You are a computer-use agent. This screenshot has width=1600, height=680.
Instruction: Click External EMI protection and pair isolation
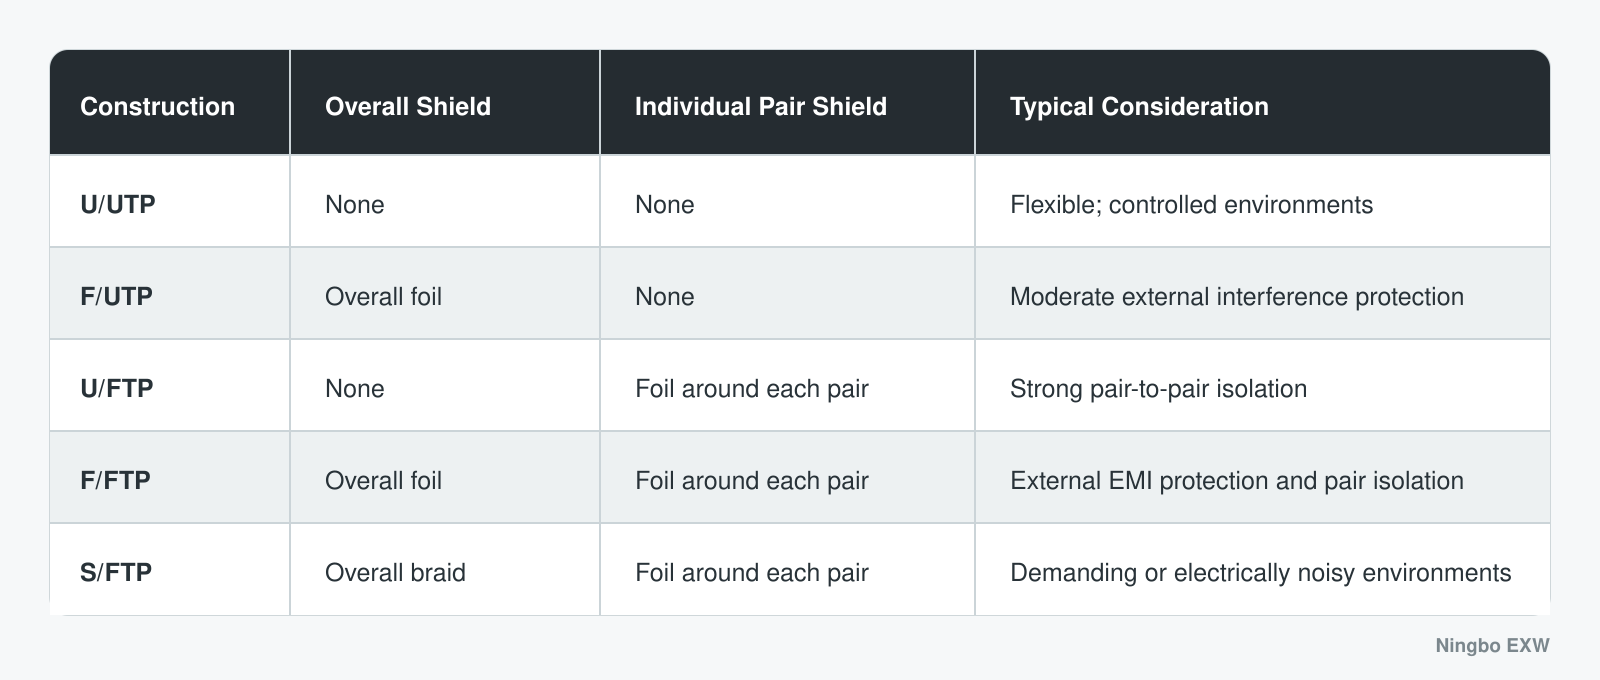[1237, 481]
